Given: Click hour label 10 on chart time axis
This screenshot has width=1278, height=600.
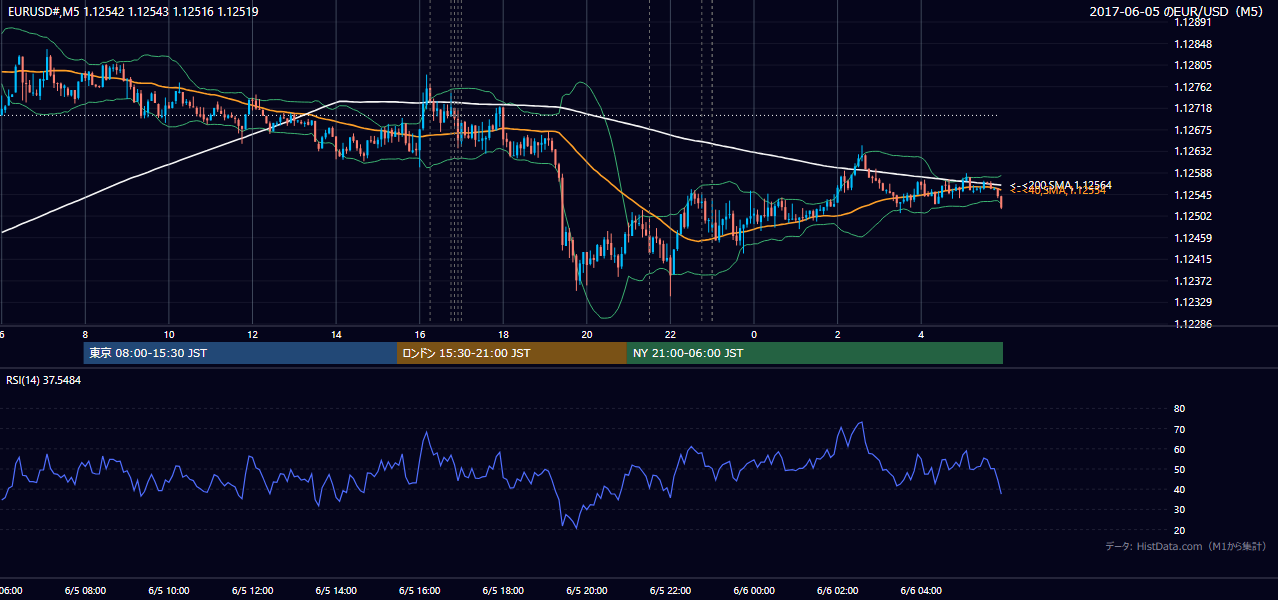Looking at the screenshot, I should (x=169, y=335).
